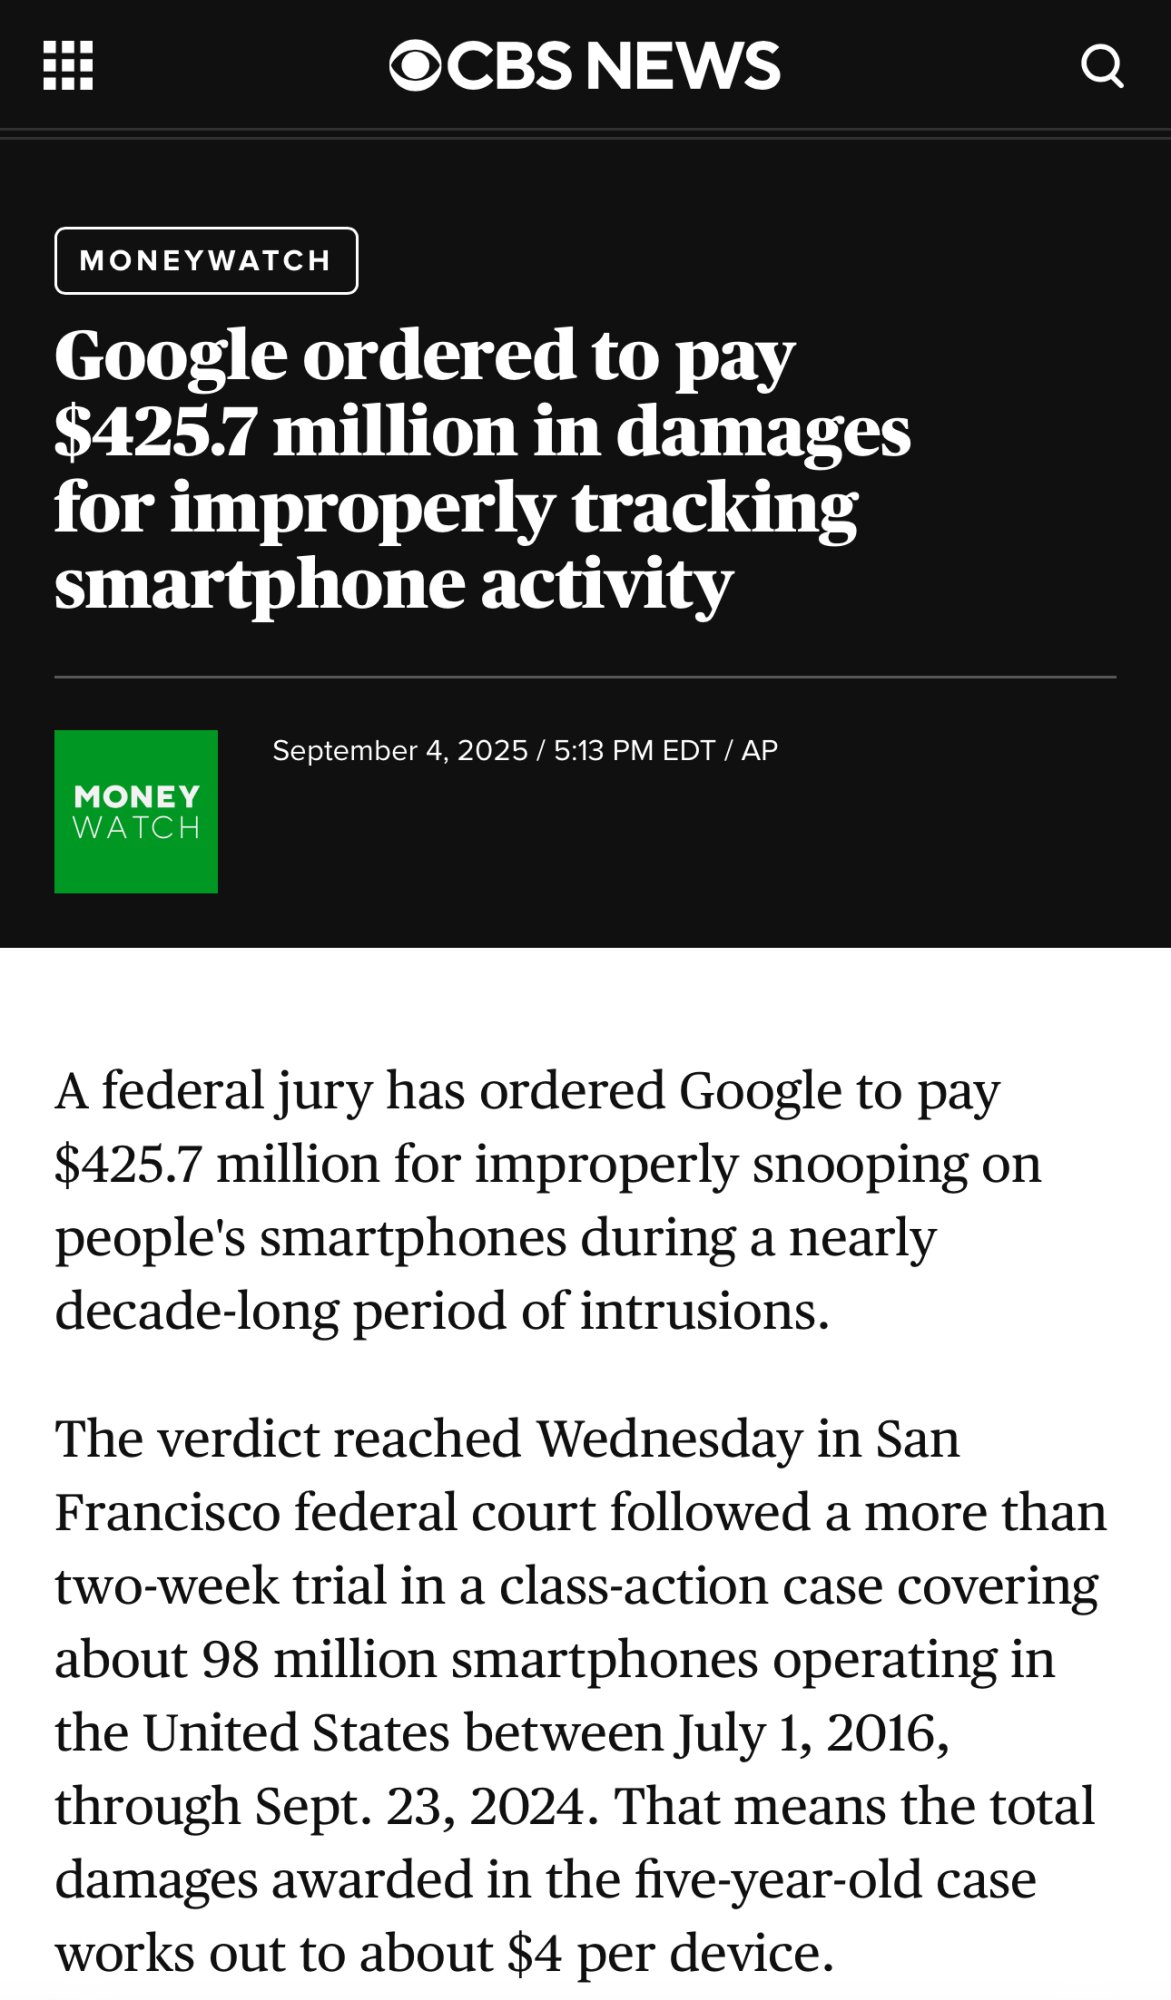
Task: Click "decade-long period of intrusions" text
Action: (442, 1311)
